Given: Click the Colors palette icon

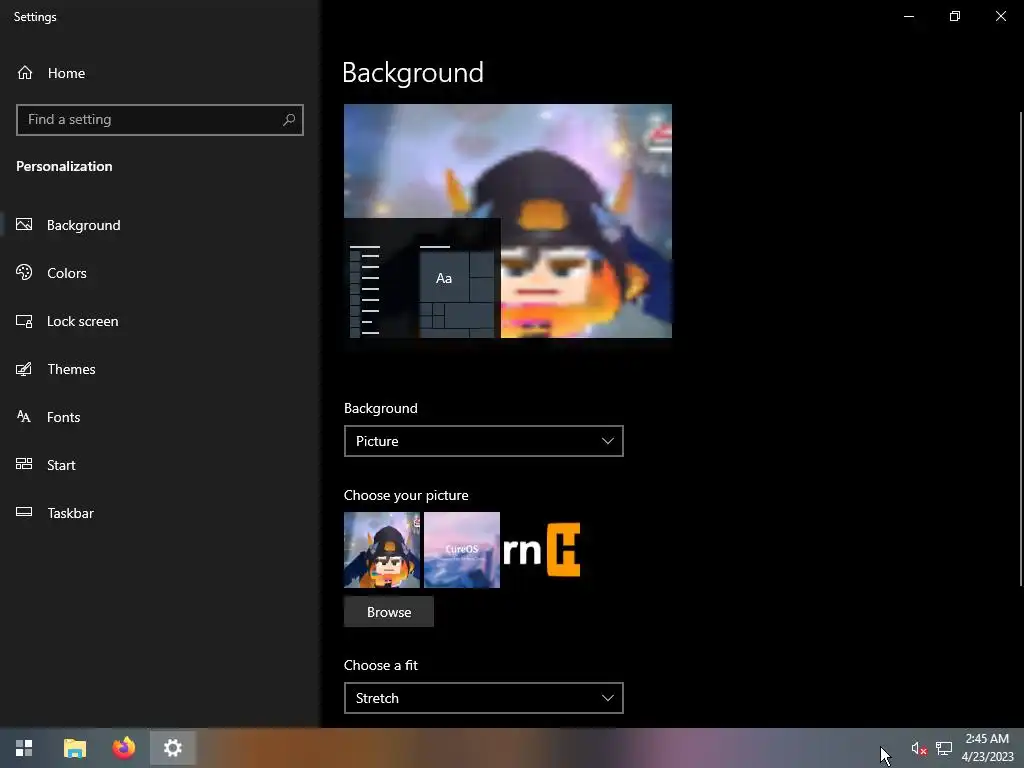Looking at the screenshot, I should [24, 272].
